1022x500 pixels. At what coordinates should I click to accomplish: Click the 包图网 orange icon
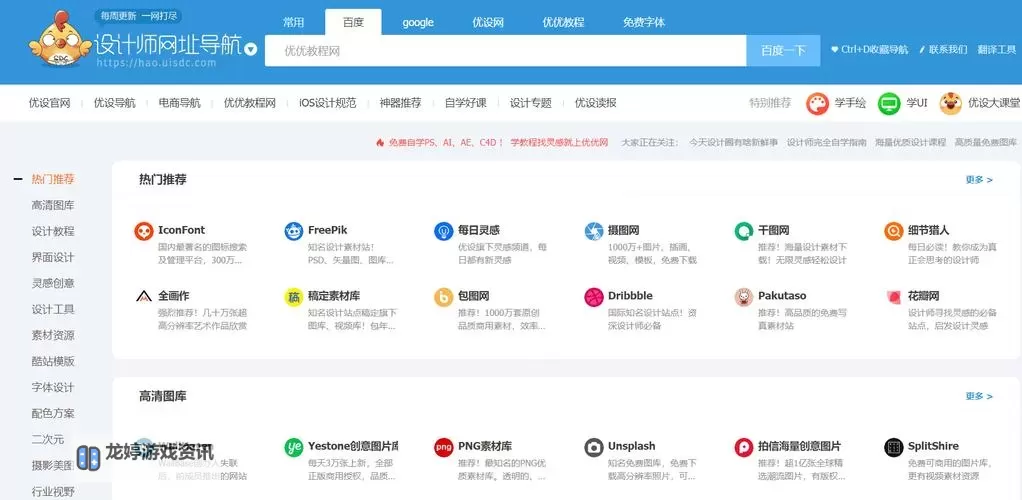pyautogui.click(x=443, y=297)
